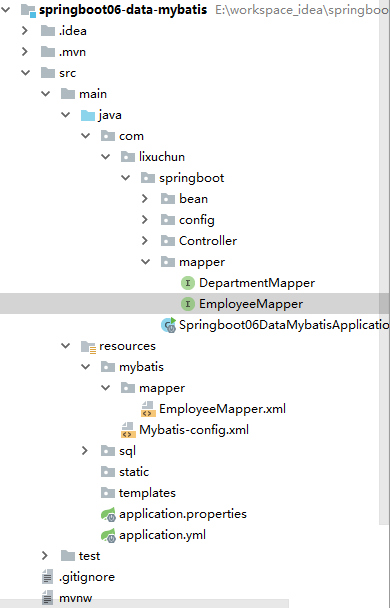This screenshot has height=608, width=390.
Task: Select the application.properties file
Action: coord(183,514)
